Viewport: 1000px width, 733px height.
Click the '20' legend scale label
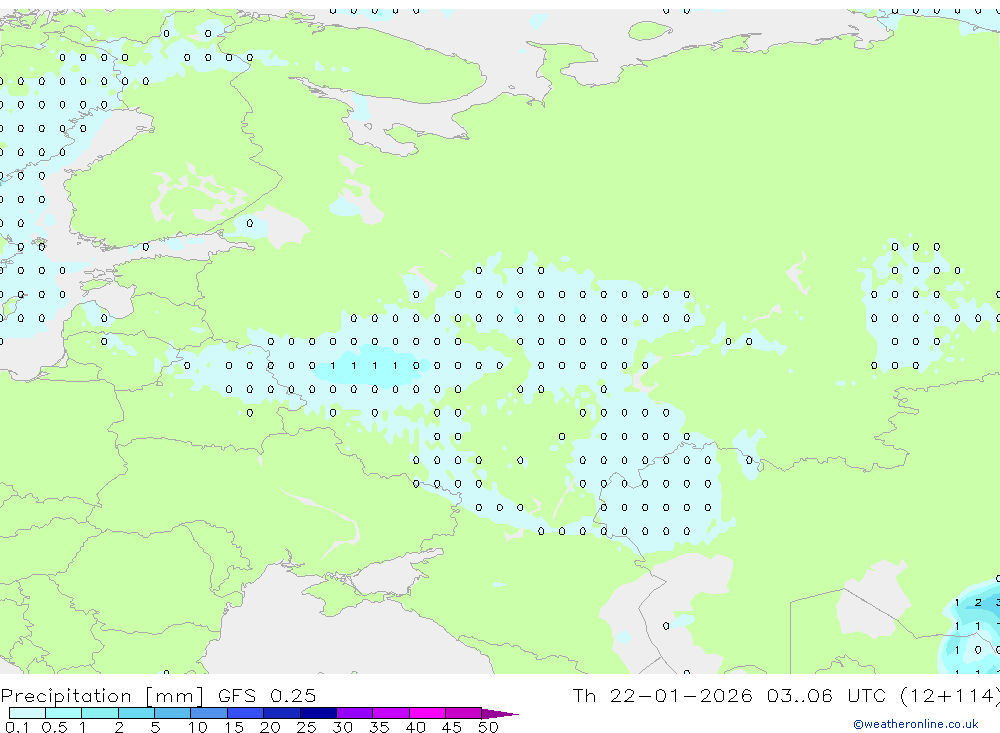click(x=270, y=727)
